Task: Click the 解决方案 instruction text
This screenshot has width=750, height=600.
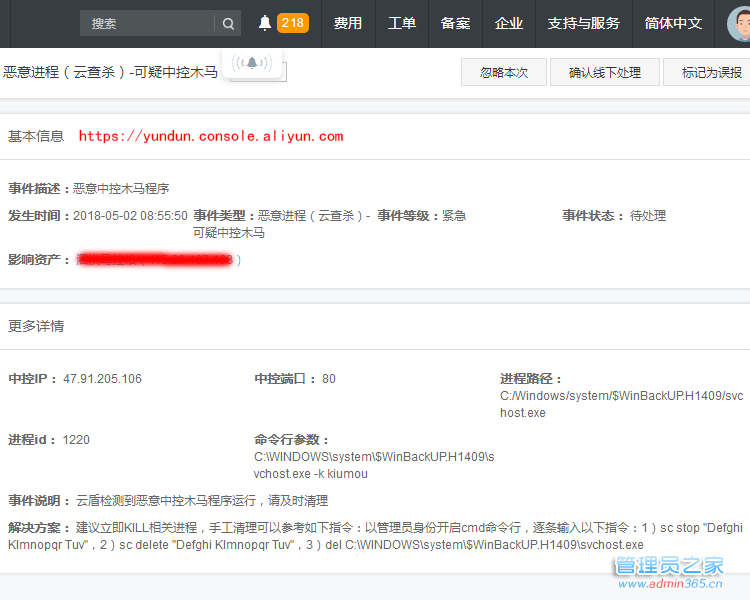Action: 375,536
